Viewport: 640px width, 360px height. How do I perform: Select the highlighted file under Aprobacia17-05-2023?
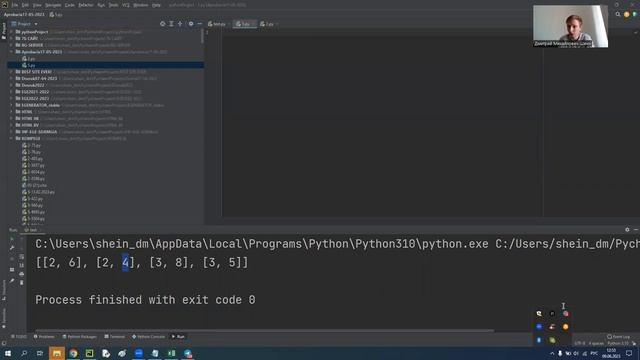point(105,65)
